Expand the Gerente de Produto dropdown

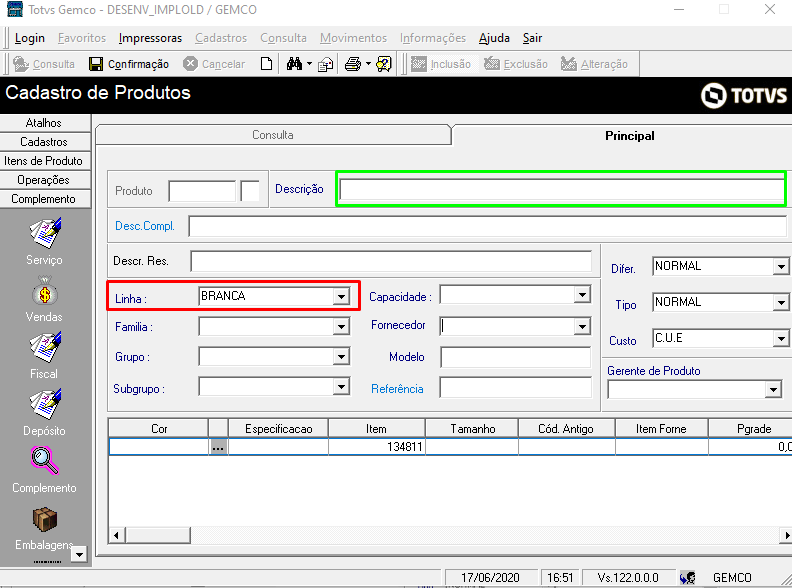pyautogui.click(x=773, y=389)
